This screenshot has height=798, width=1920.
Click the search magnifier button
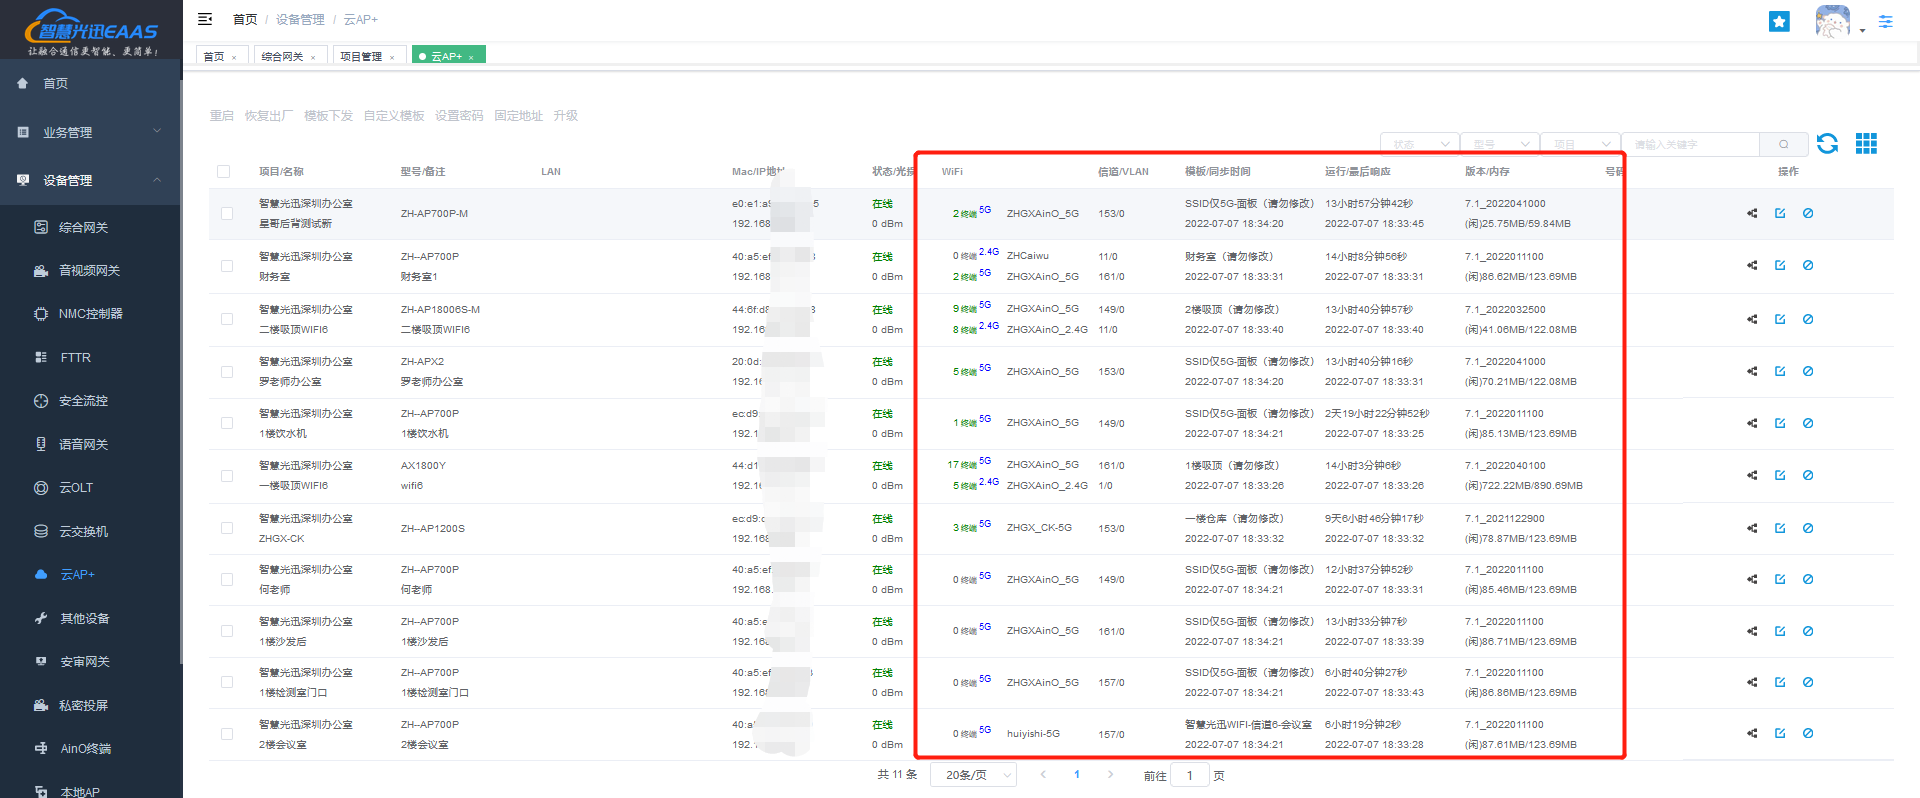coord(1783,145)
